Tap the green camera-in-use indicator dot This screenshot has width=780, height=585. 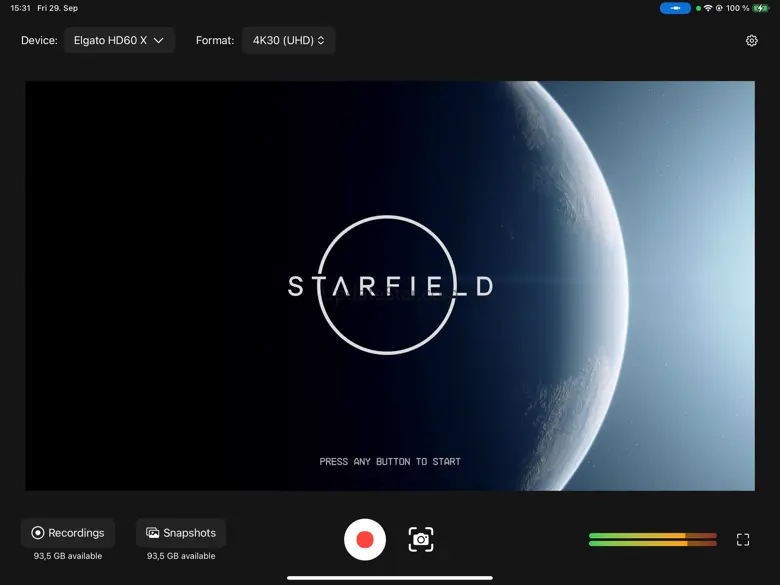(x=699, y=8)
